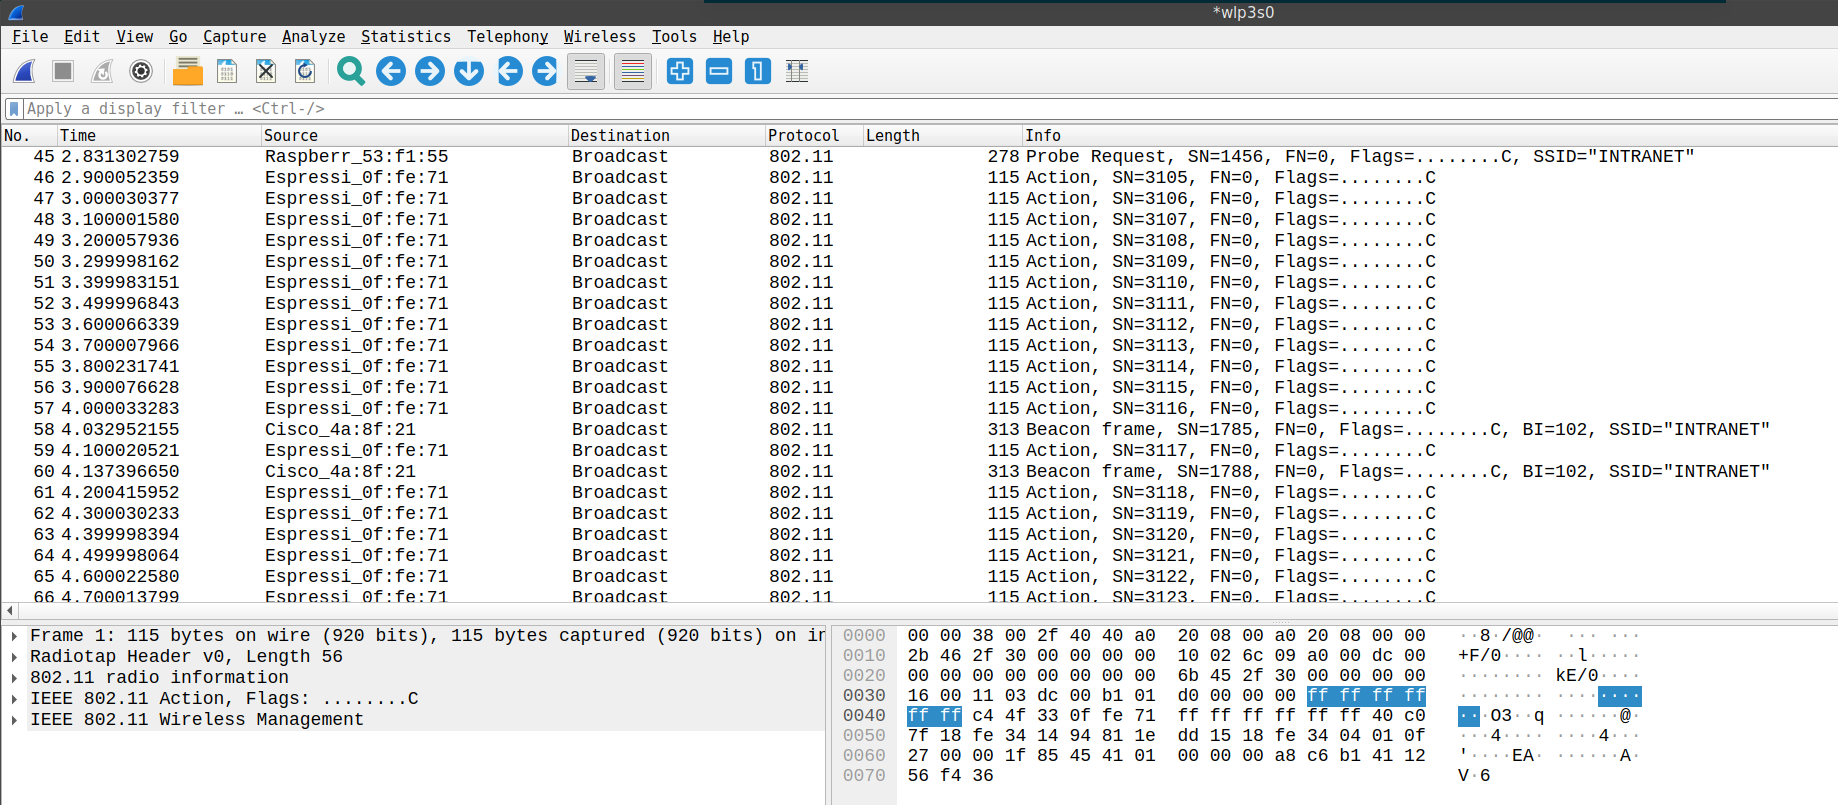Zoom in on packet text
Viewport: 1838px width, 805px height.
coord(680,71)
